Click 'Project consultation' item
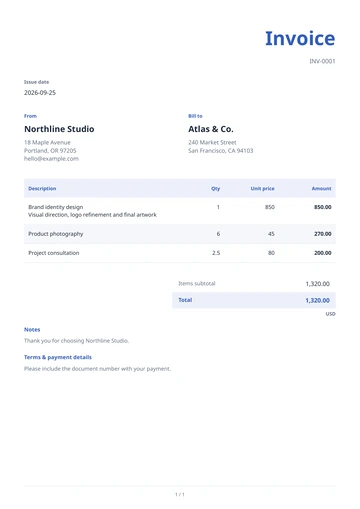The height and width of the screenshot is (509, 360). [x=54, y=253]
